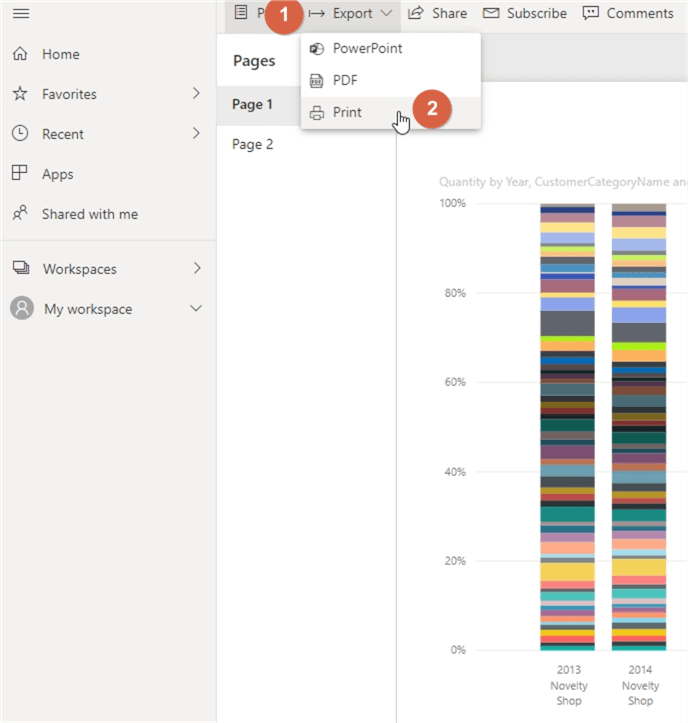Expand the Workspaces chevron arrow

(x=197, y=268)
